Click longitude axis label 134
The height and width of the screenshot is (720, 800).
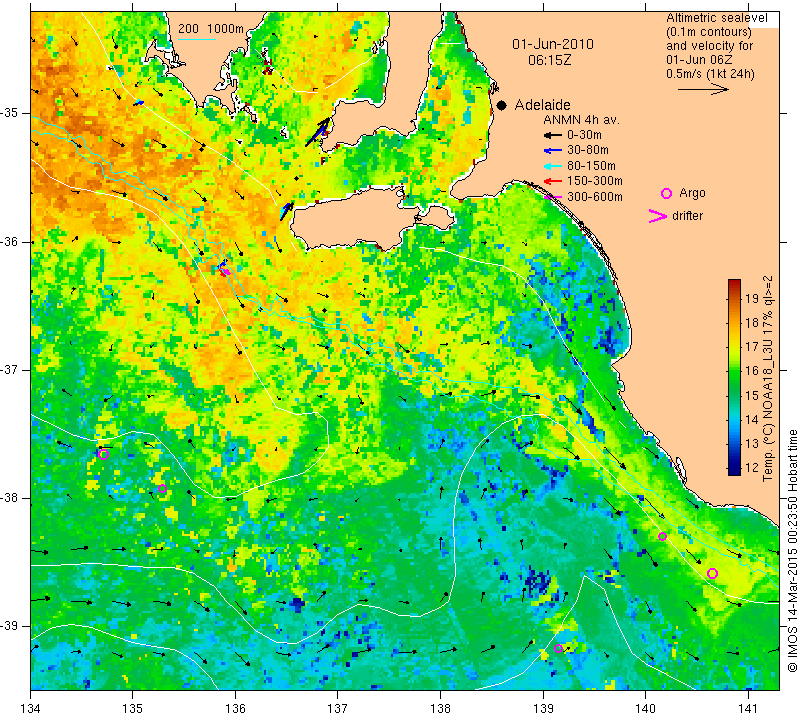point(31,709)
